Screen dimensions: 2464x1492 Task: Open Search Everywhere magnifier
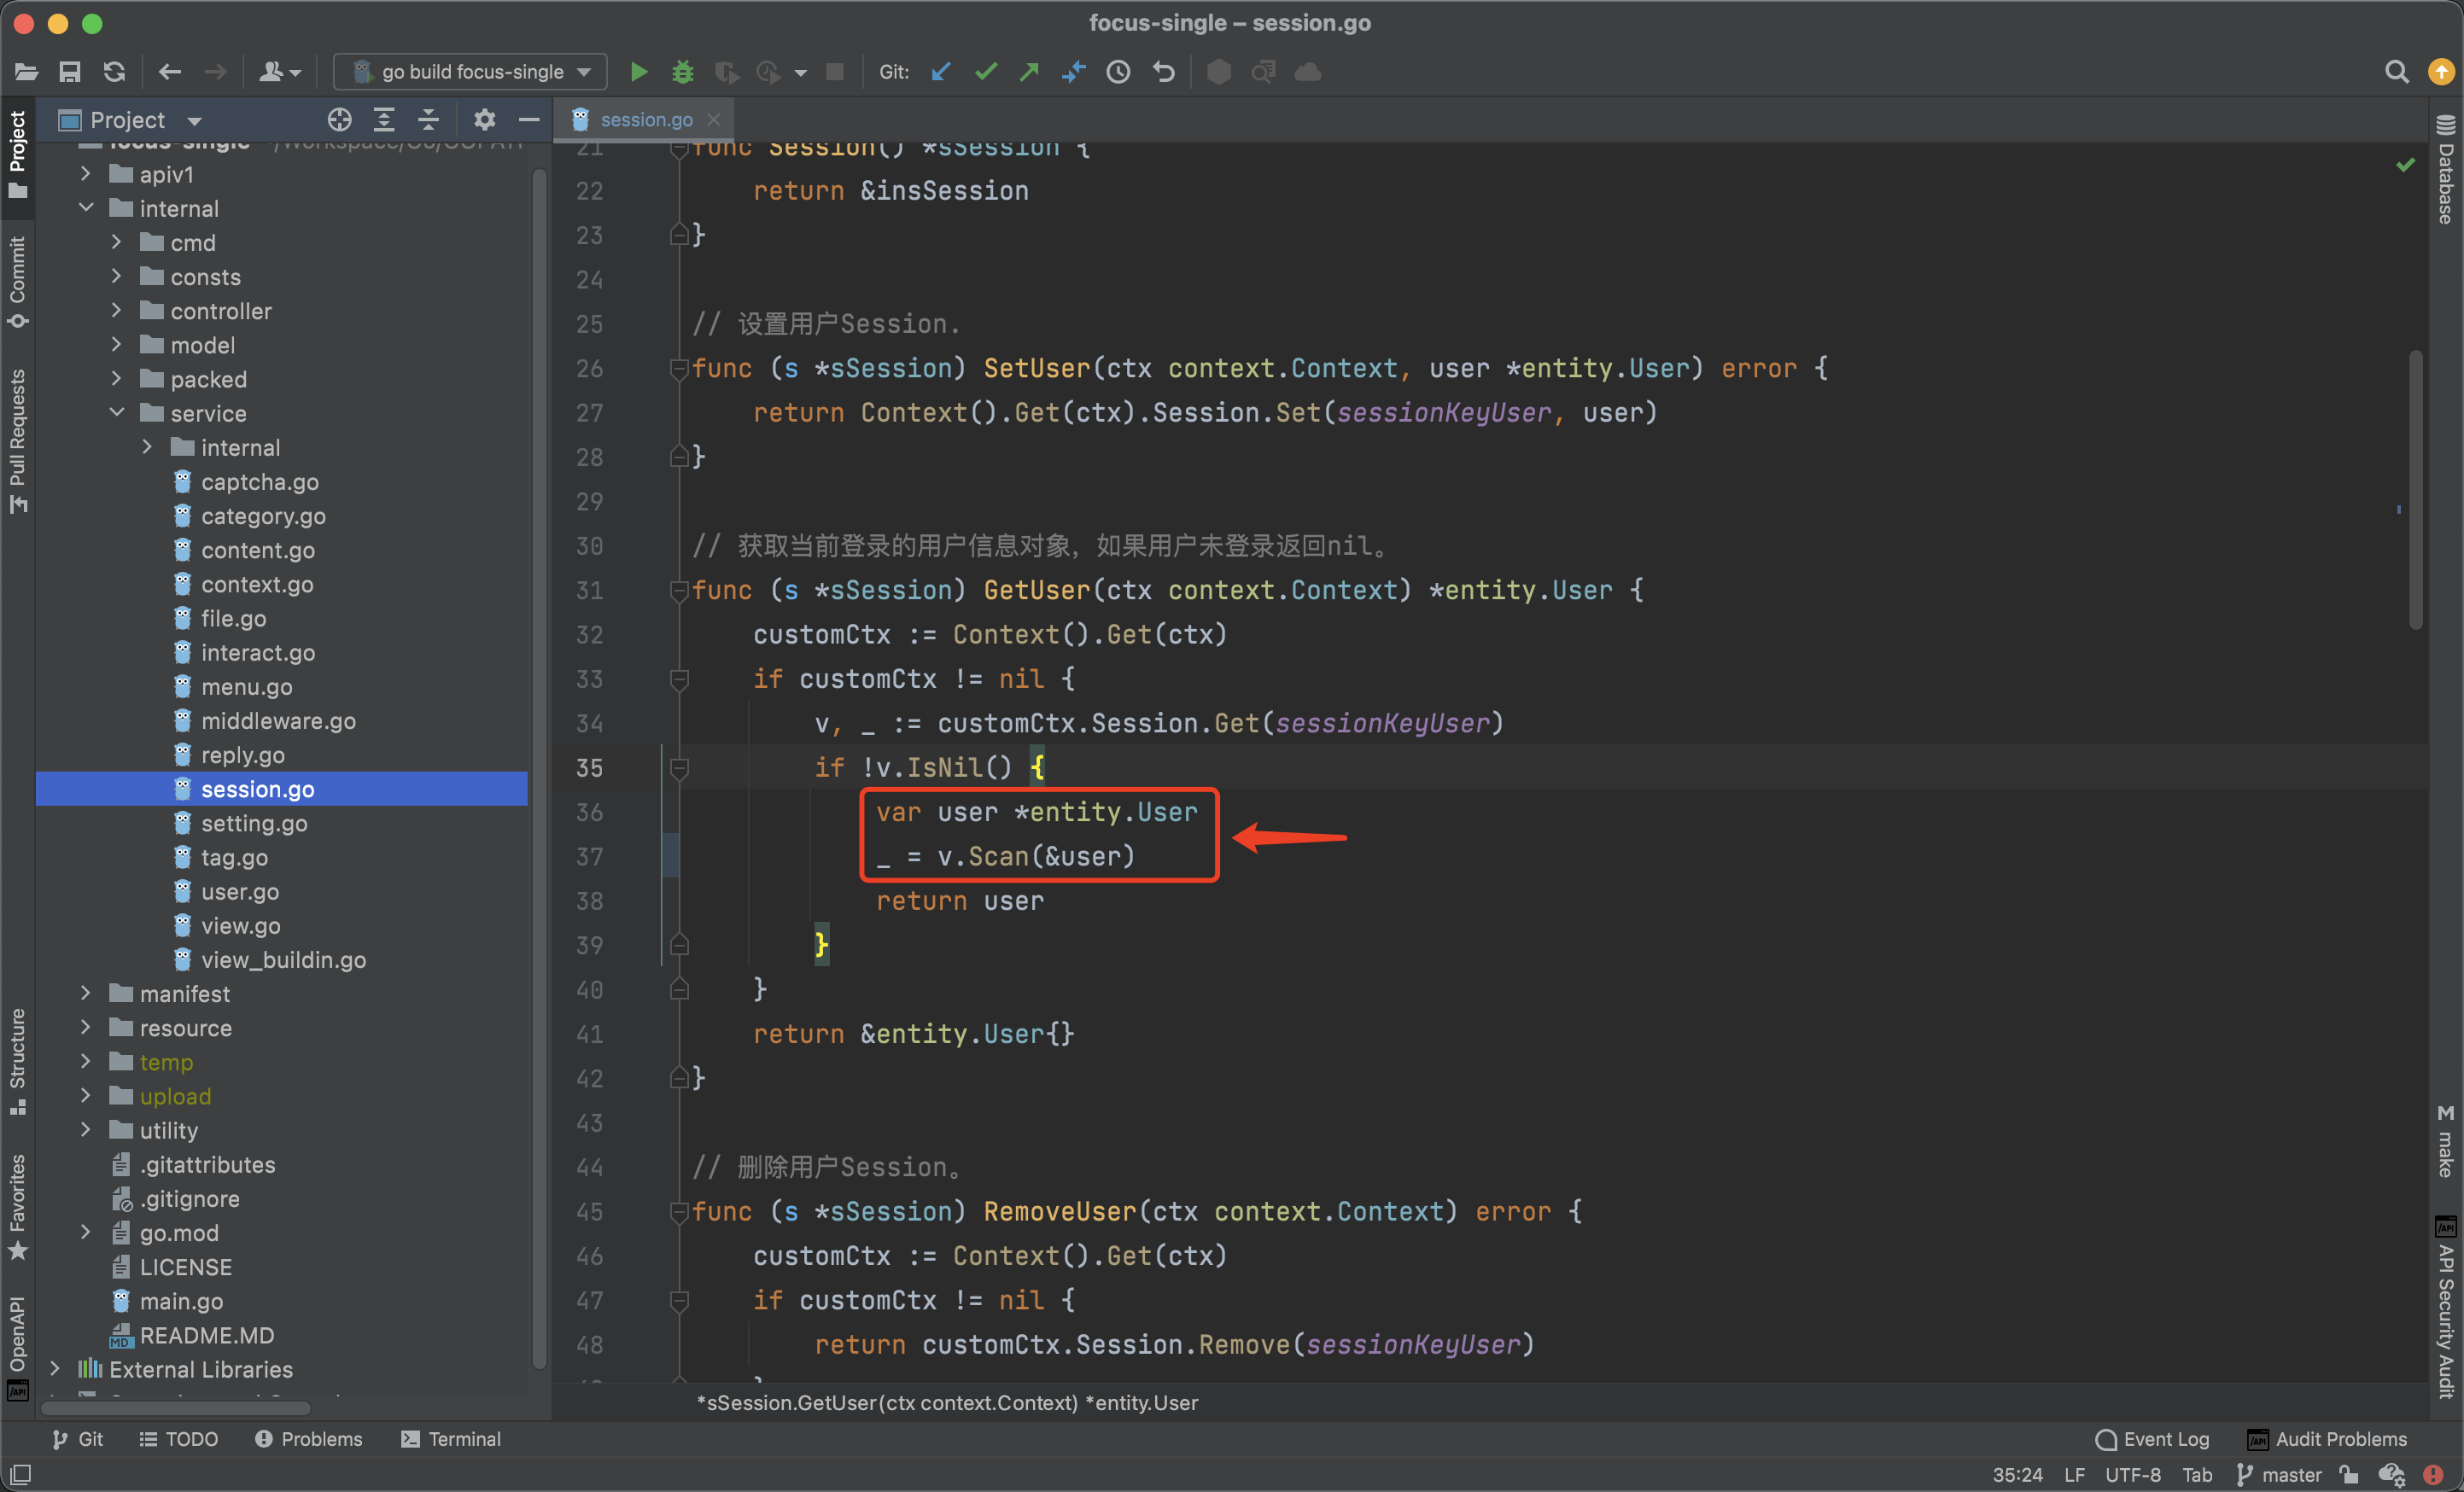point(2396,72)
